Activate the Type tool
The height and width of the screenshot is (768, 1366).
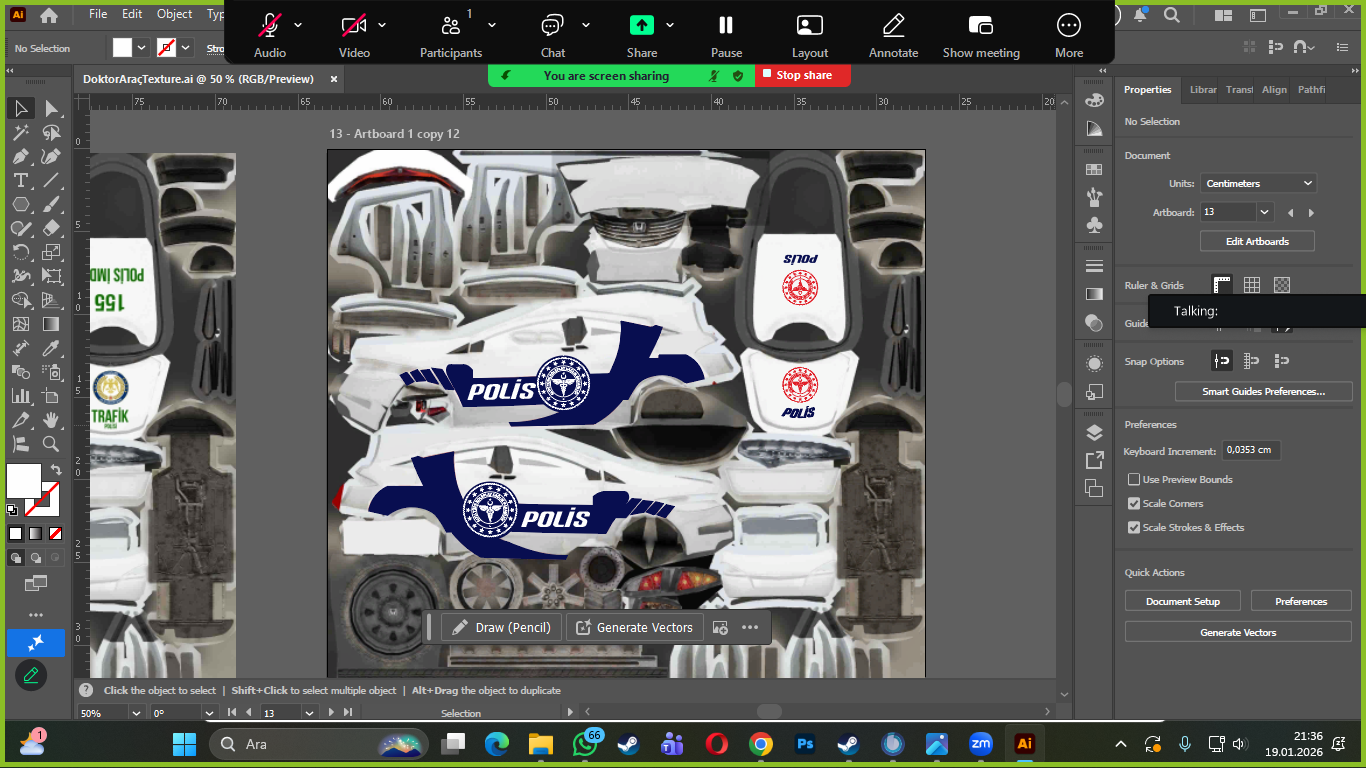click(x=21, y=180)
